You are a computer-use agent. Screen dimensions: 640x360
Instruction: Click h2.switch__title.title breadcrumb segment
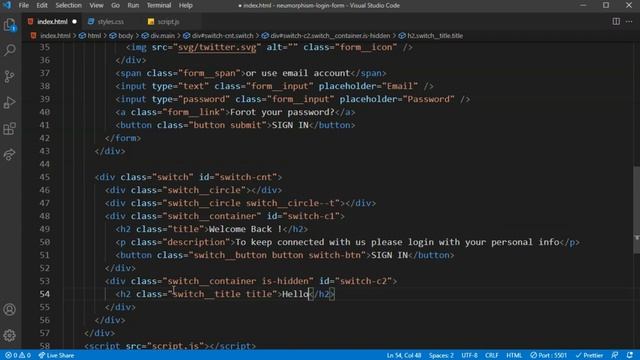click(x=435, y=36)
